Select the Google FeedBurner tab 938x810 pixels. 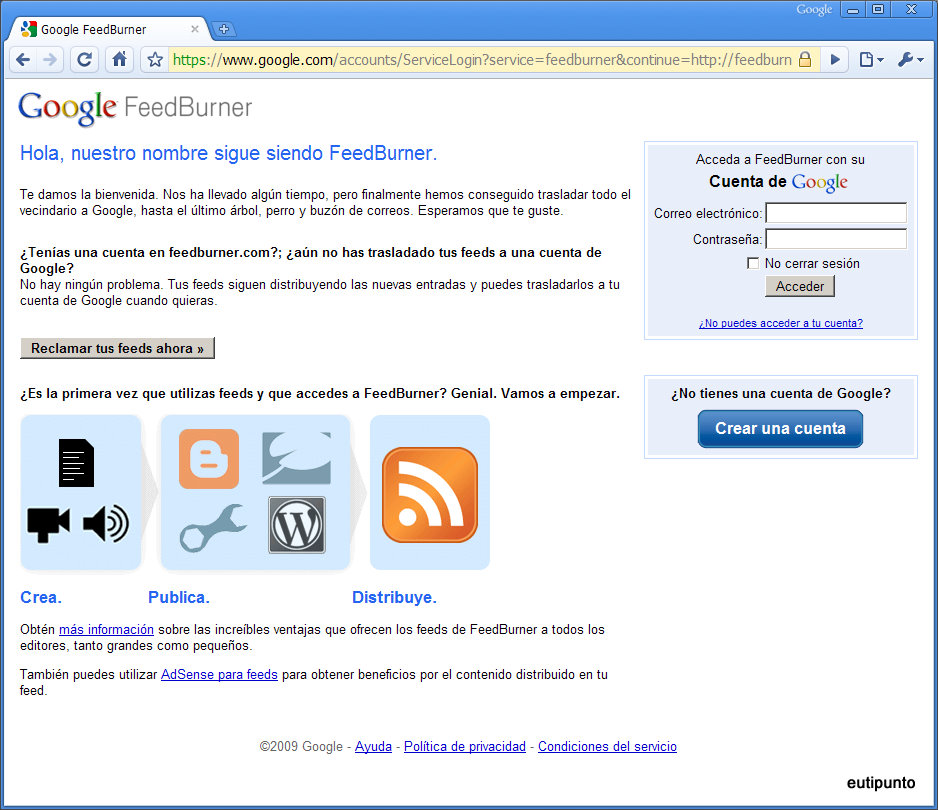108,29
